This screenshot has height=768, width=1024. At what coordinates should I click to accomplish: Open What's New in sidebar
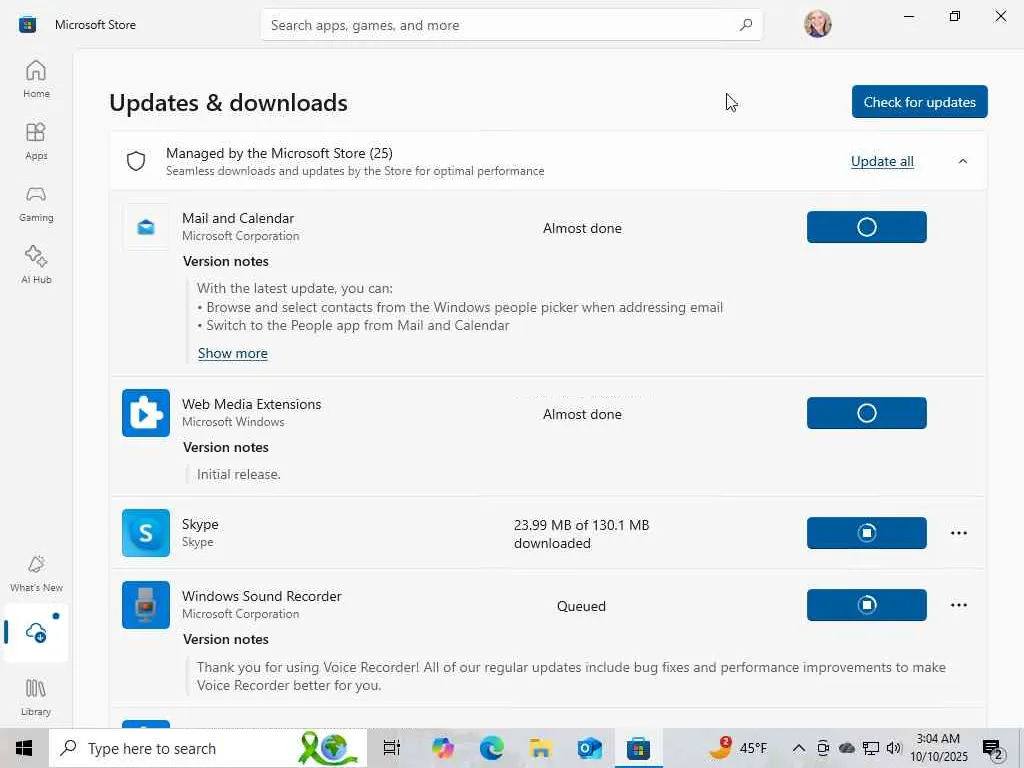point(36,573)
